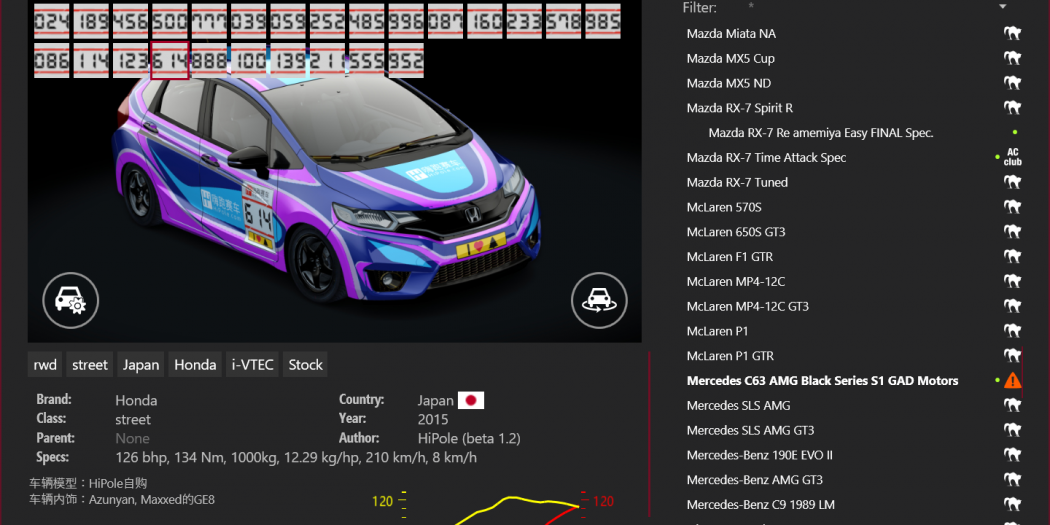
Task: Select skin thumbnail numbered 252
Action: (327, 21)
